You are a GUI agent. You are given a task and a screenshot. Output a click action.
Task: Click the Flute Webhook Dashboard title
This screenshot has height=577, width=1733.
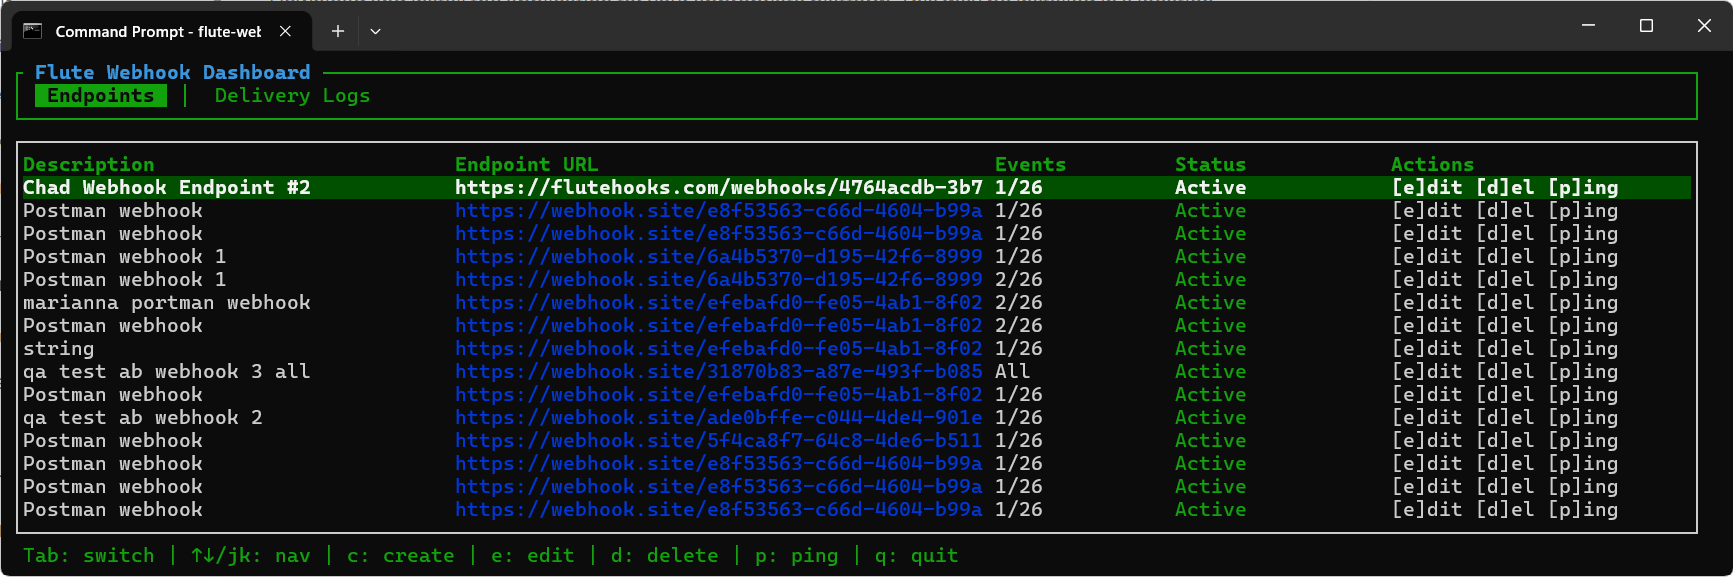(x=173, y=73)
